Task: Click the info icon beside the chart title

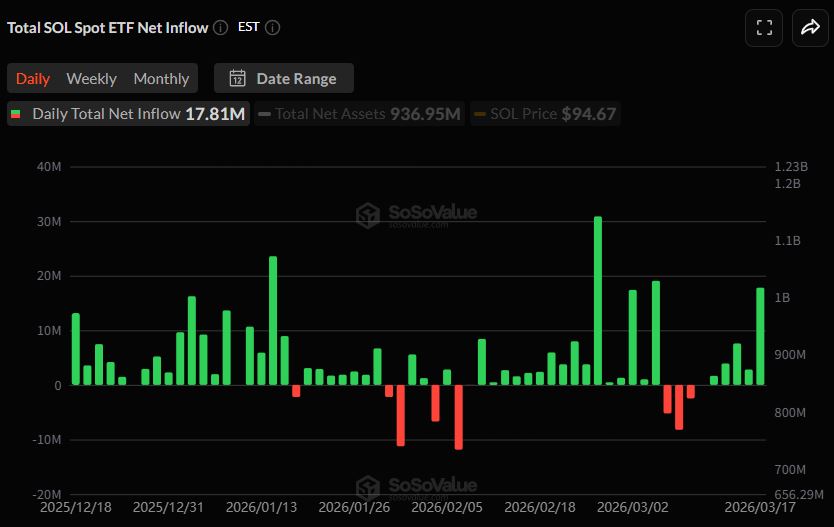Action: [x=221, y=28]
